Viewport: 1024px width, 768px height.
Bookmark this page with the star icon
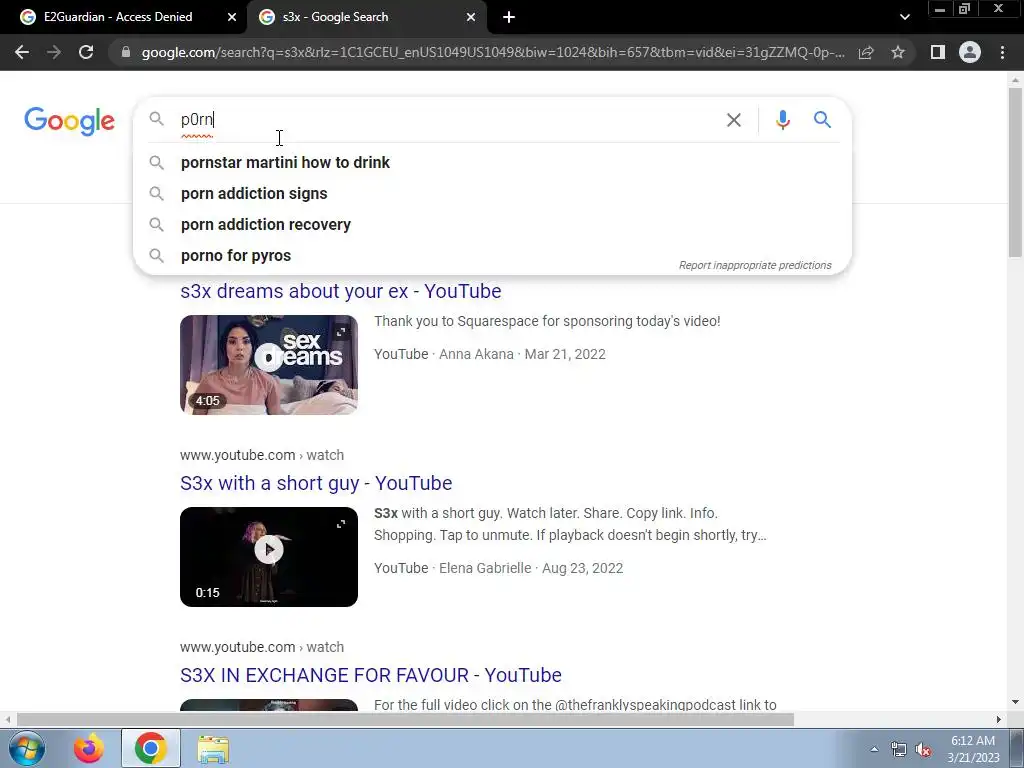(x=898, y=52)
